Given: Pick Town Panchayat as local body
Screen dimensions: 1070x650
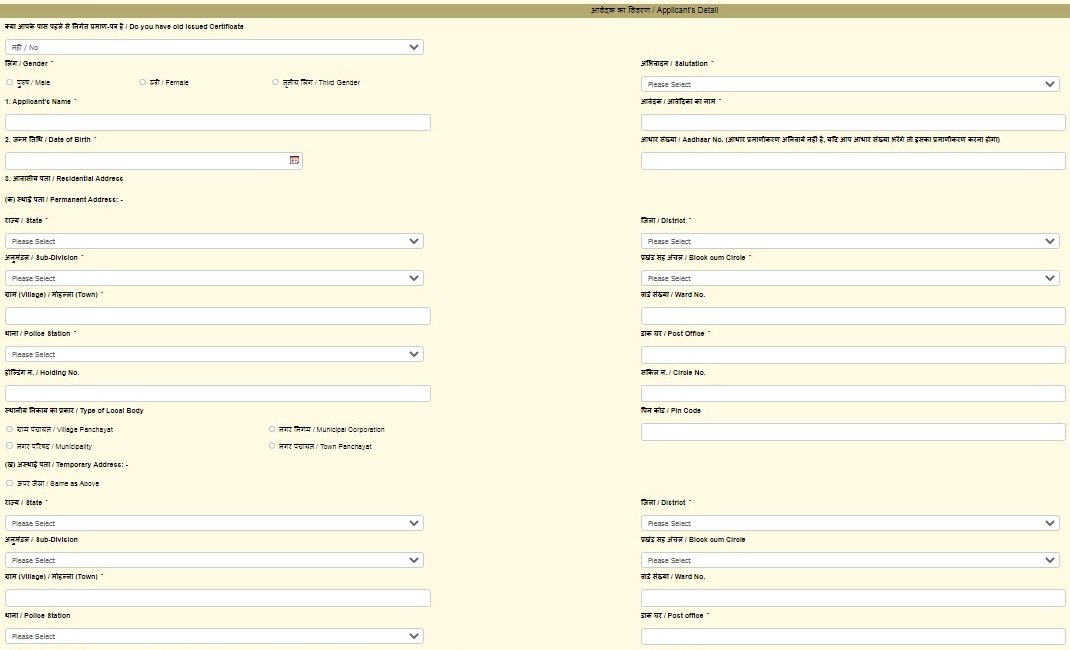Looking at the screenshot, I should click(x=272, y=446).
